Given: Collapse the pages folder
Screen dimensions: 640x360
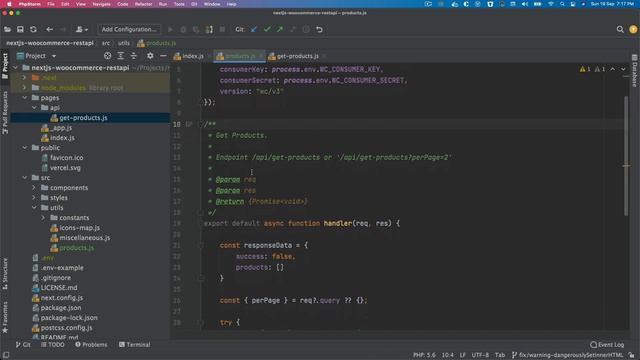Looking at the screenshot, I should click(x=24, y=98).
